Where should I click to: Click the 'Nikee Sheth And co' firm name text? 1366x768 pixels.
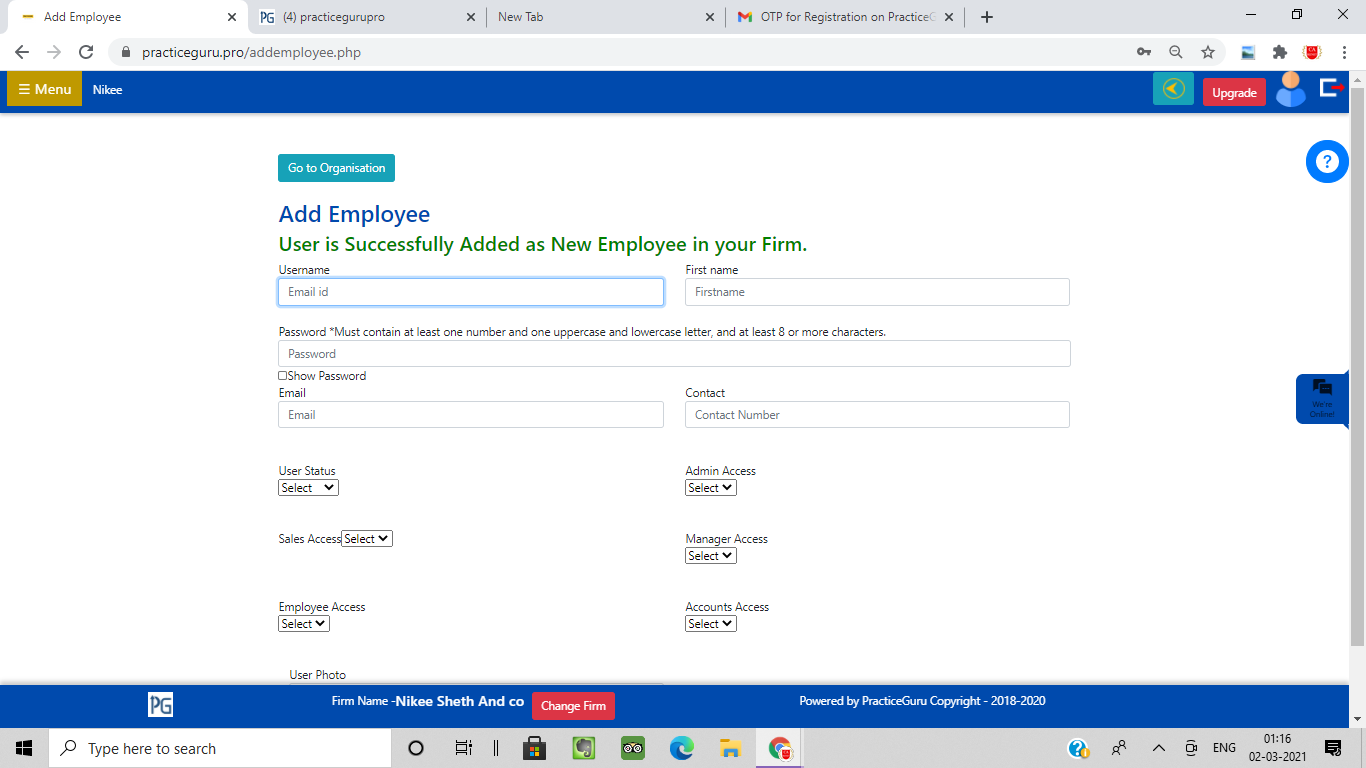[459, 701]
